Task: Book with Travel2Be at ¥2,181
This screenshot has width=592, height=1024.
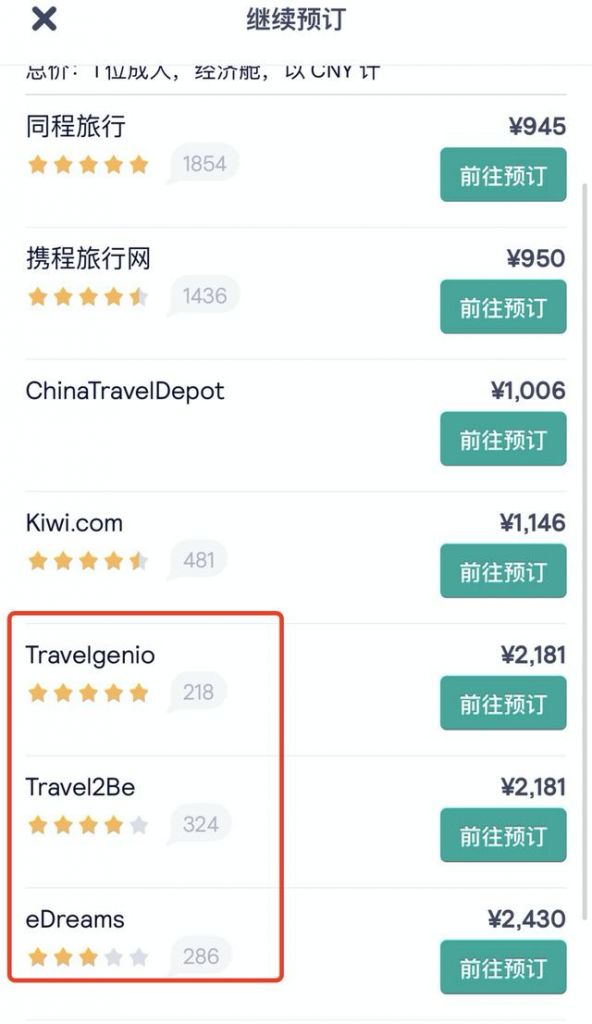Action: point(503,835)
